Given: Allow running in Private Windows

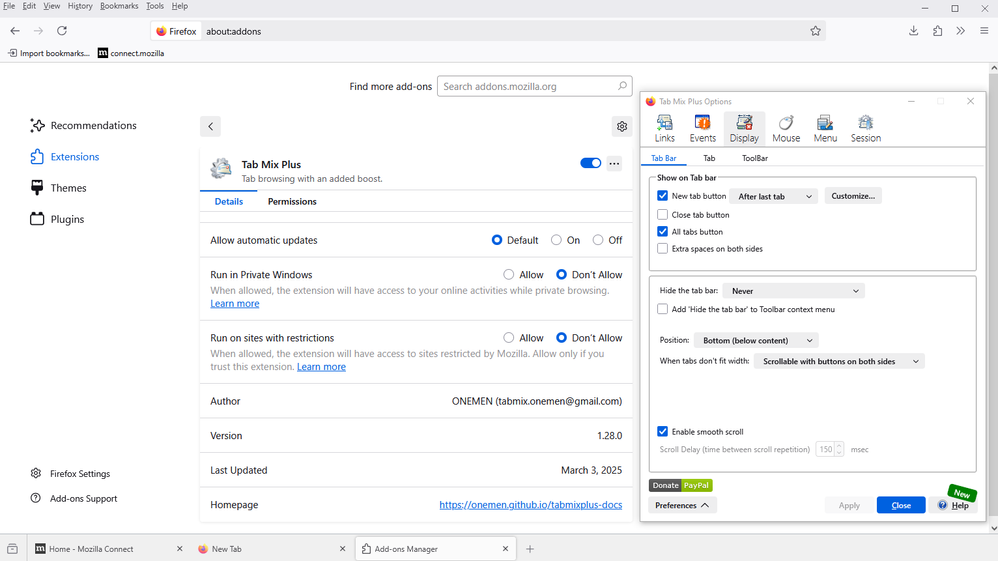Looking at the screenshot, I should pyautogui.click(x=509, y=274).
